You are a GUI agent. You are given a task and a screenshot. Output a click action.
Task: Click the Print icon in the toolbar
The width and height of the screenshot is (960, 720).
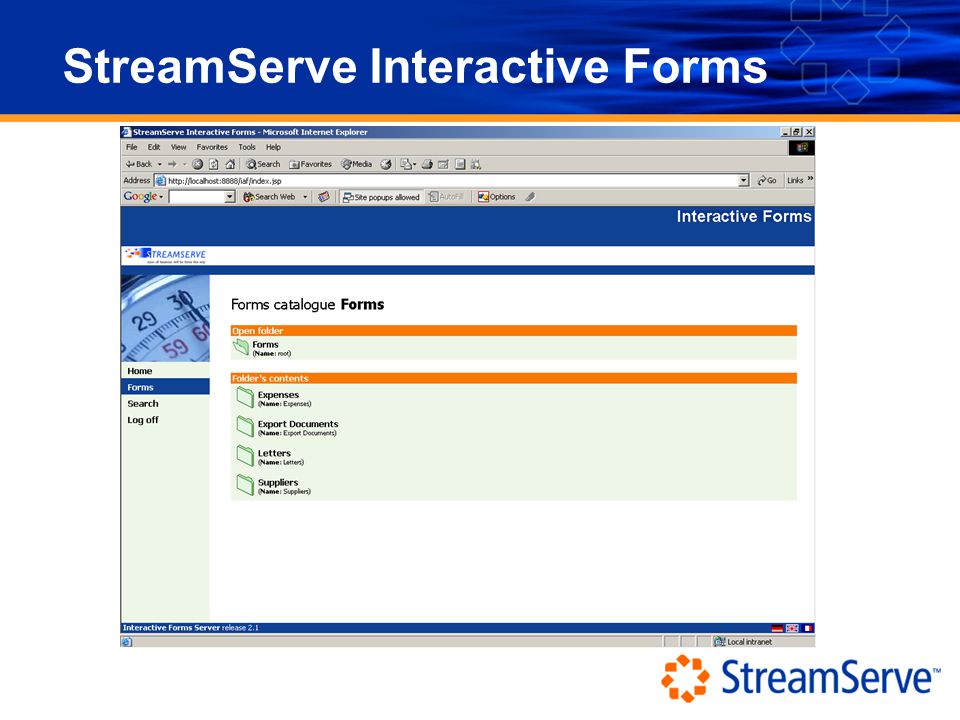point(427,164)
